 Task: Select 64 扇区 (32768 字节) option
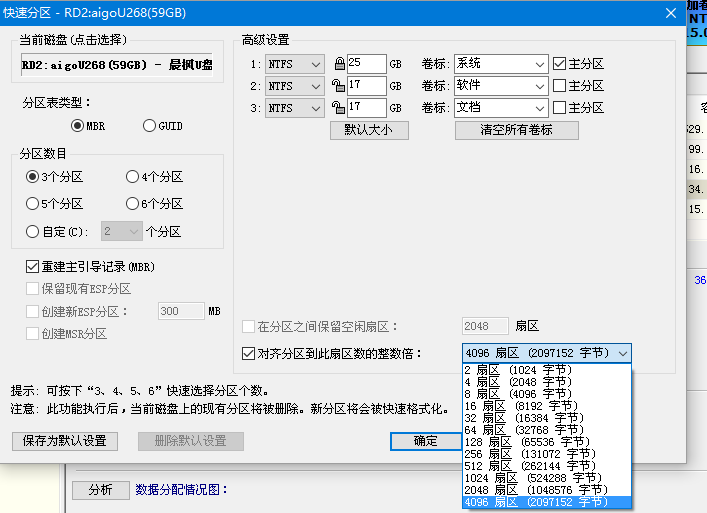point(547,430)
